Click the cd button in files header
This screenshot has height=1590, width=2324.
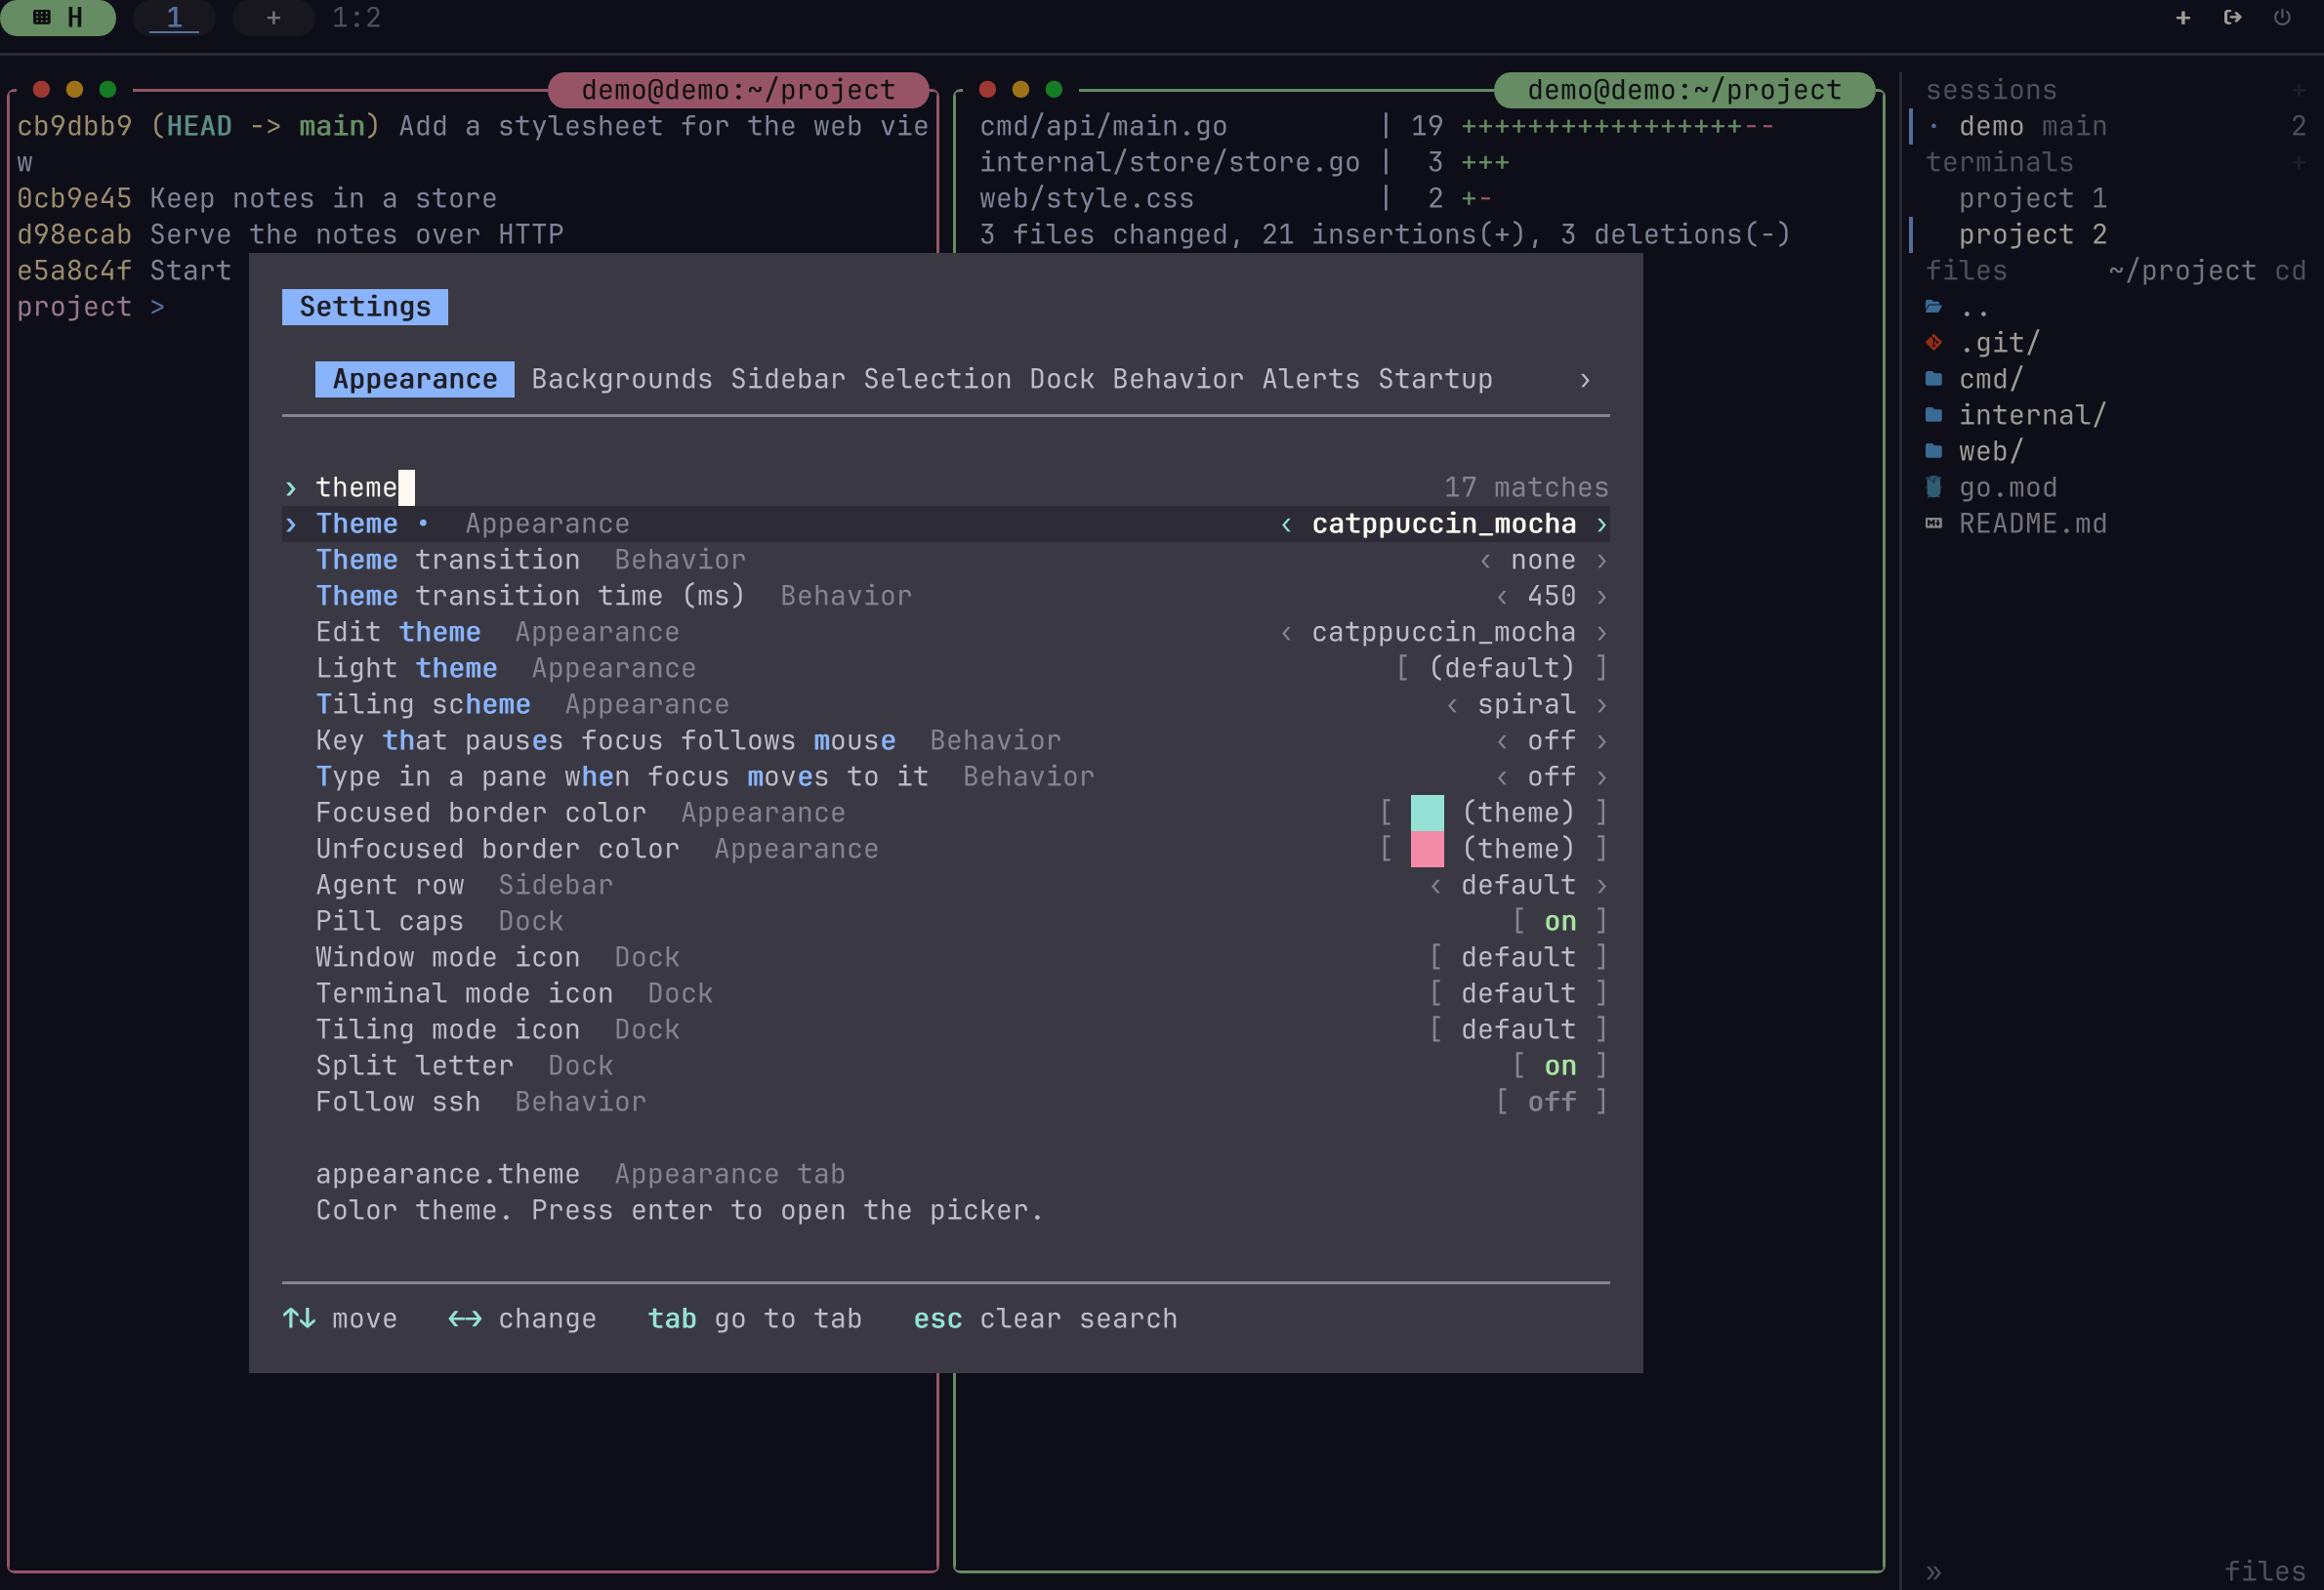2289,271
